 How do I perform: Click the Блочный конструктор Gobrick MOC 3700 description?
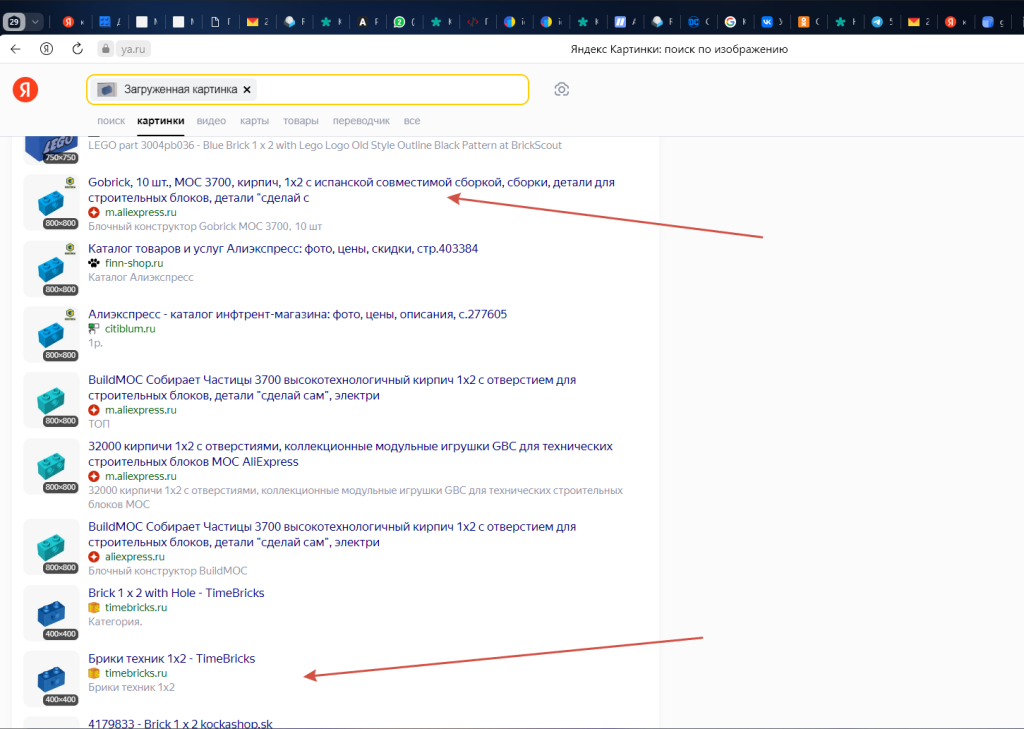(x=205, y=226)
